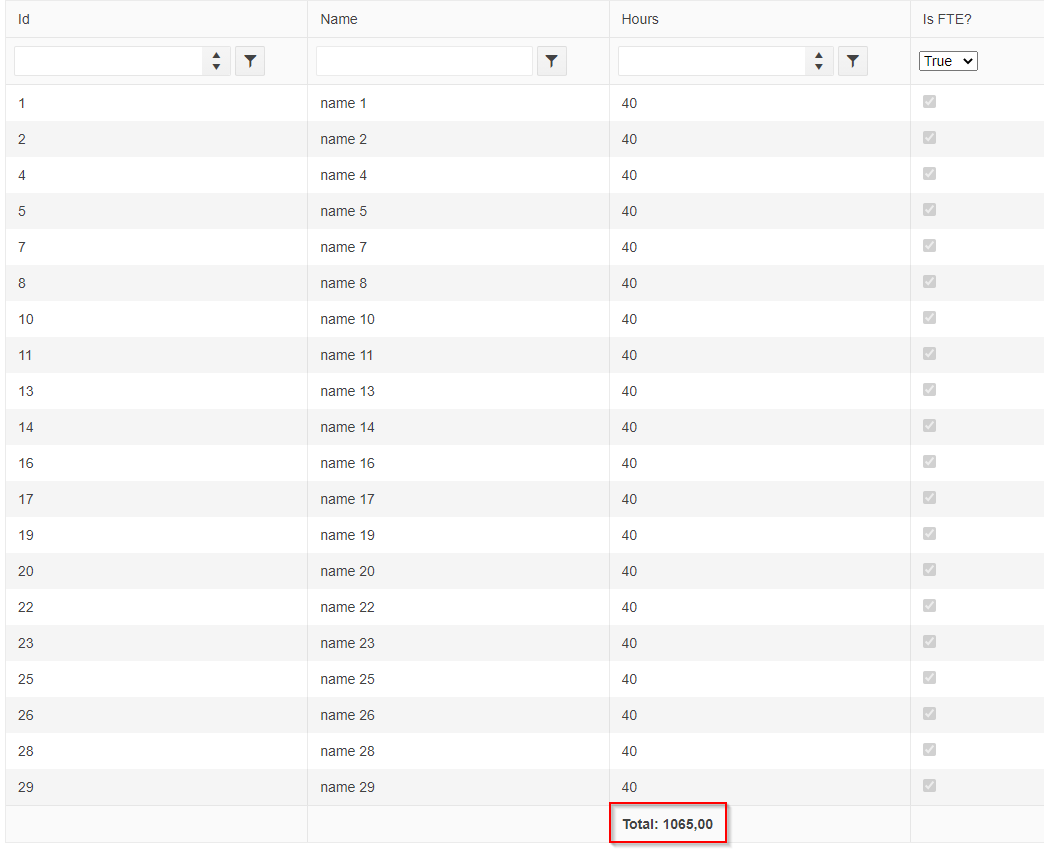Toggle the FTE checkbox for name 8
The width and height of the screenshot is (1044, 863).
[x=929, y=282]
